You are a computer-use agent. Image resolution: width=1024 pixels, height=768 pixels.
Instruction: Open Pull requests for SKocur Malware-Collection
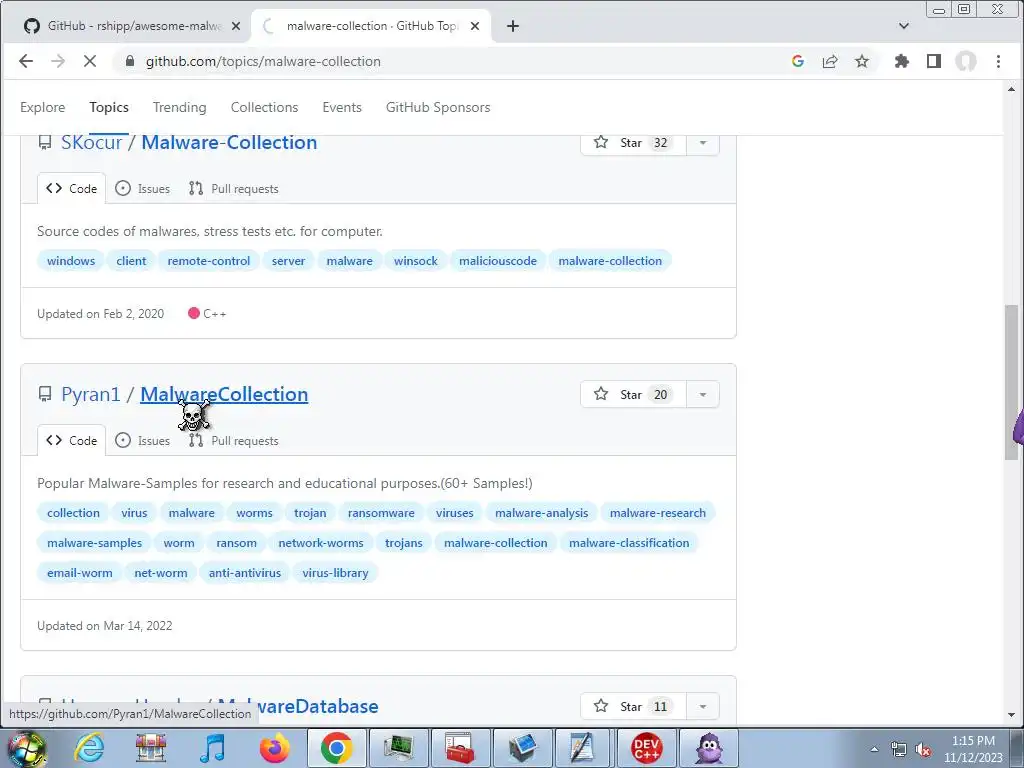pyautogui.click(x=234, y=188)
